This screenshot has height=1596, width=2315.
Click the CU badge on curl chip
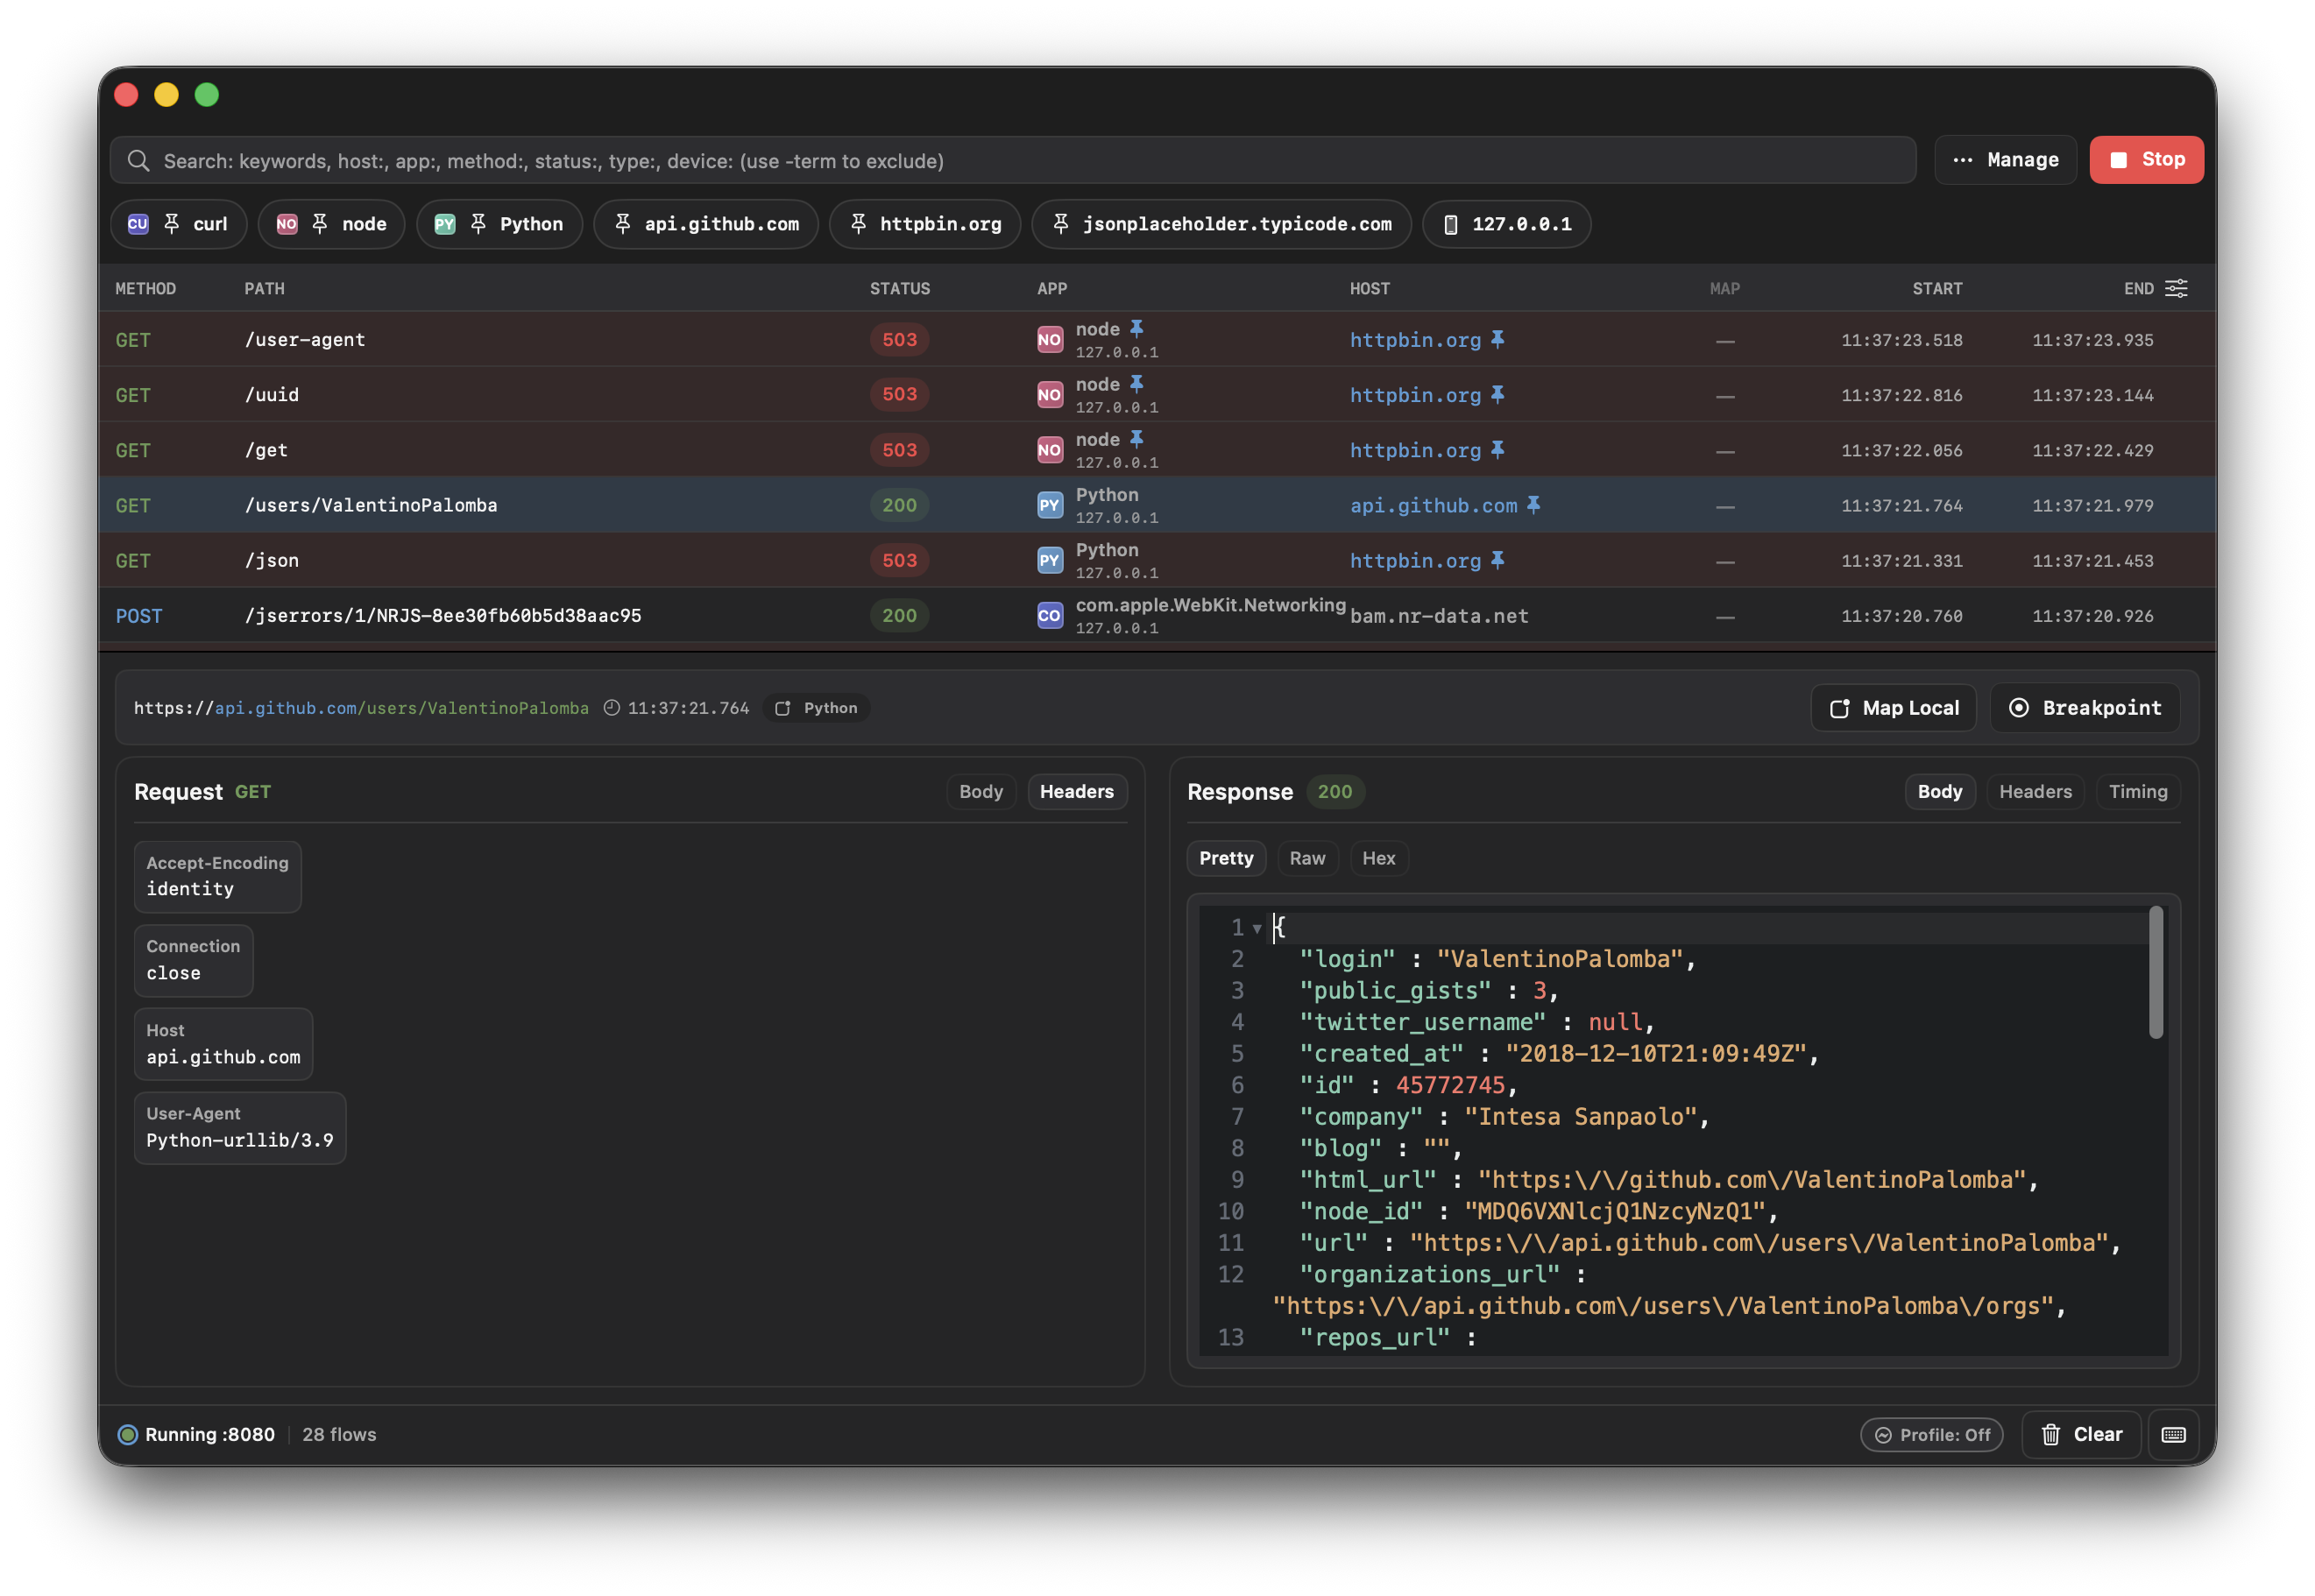(x=138, y=224)
